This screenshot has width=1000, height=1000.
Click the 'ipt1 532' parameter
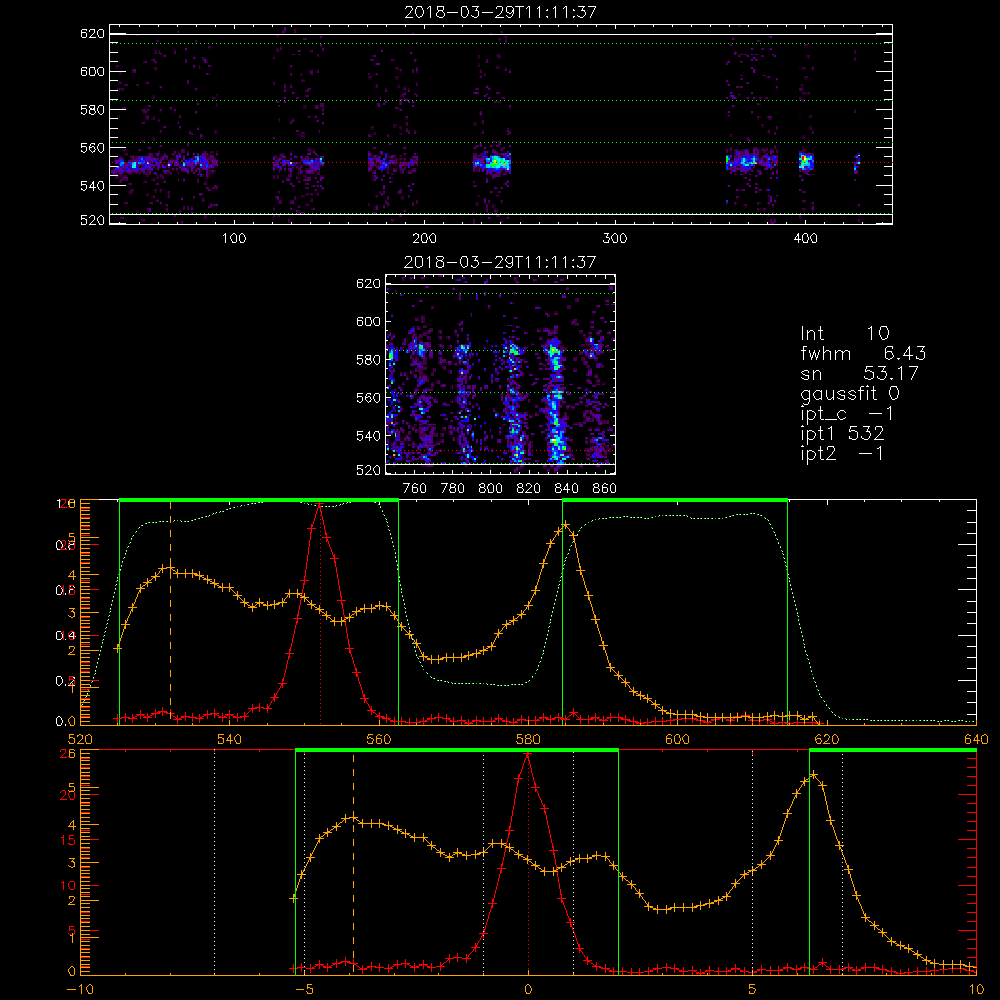842,434
